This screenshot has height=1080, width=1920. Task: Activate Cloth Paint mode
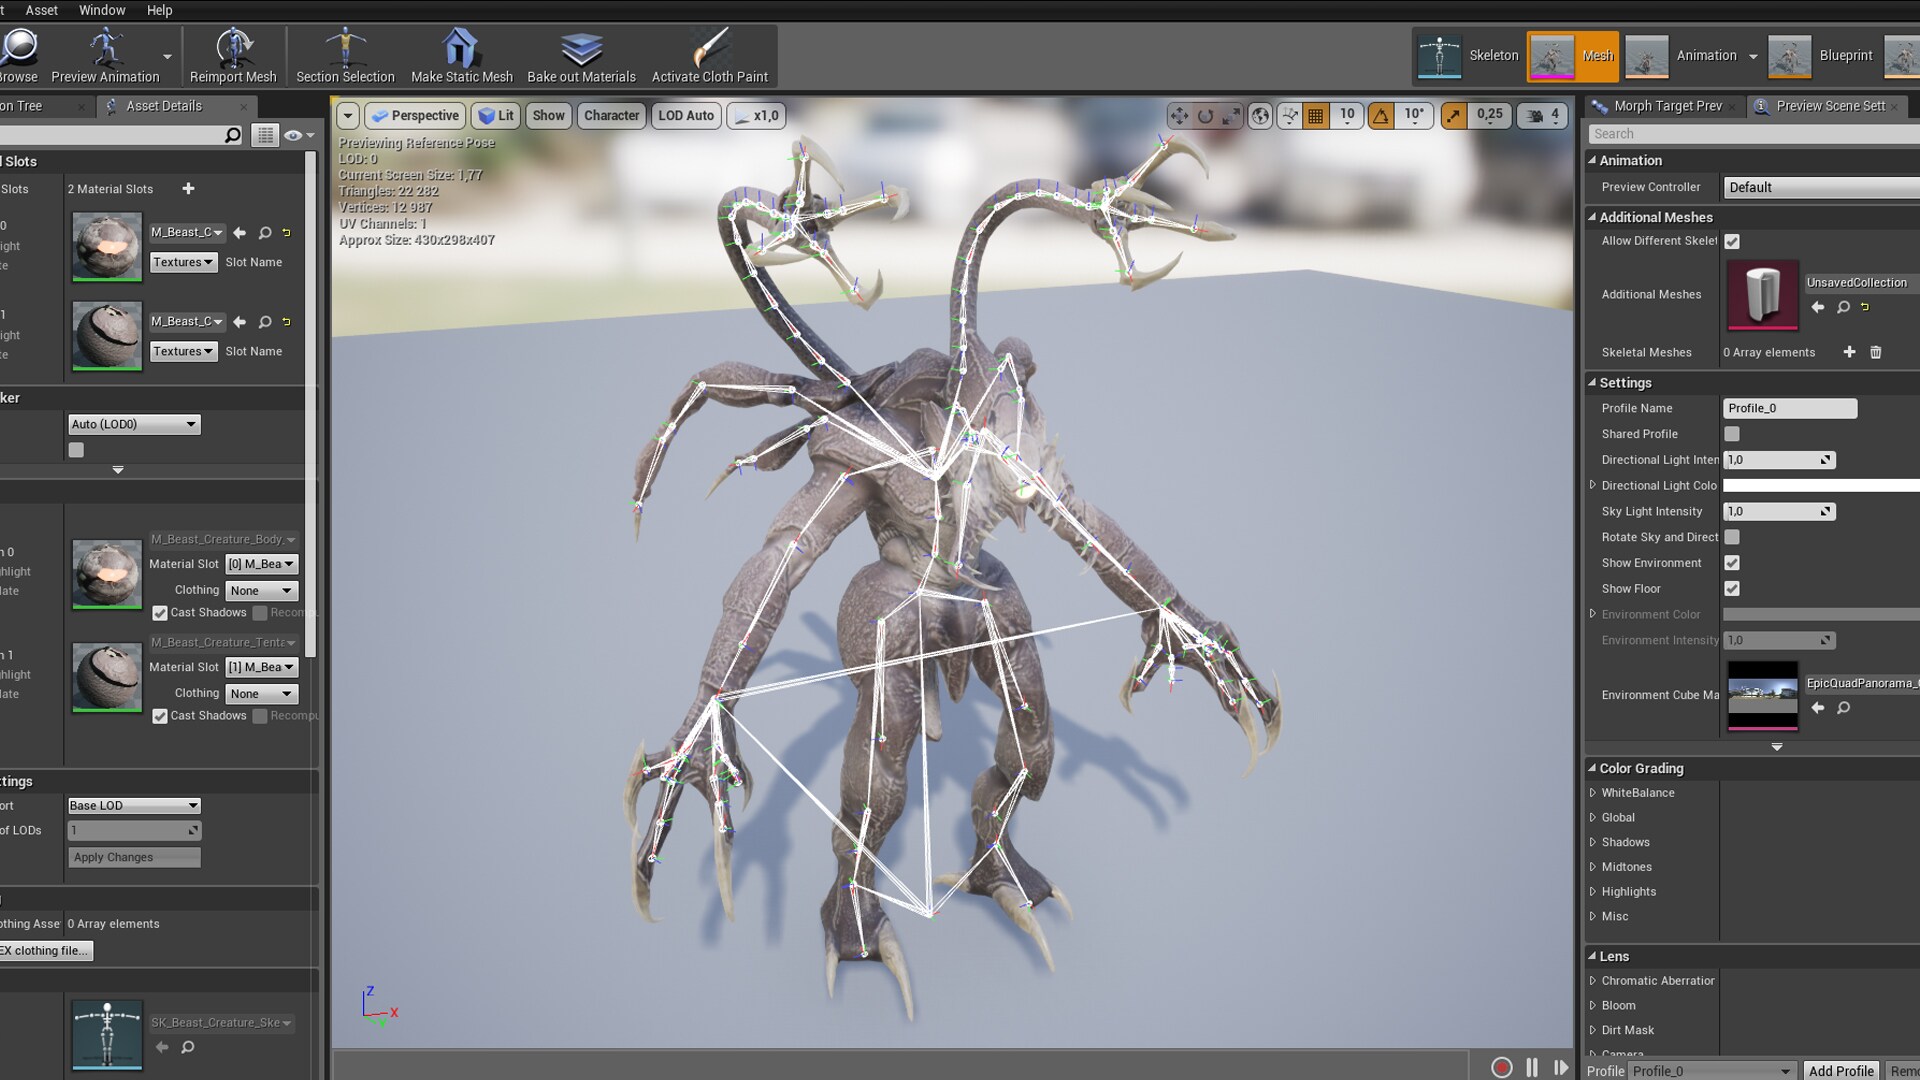point(709,55)
